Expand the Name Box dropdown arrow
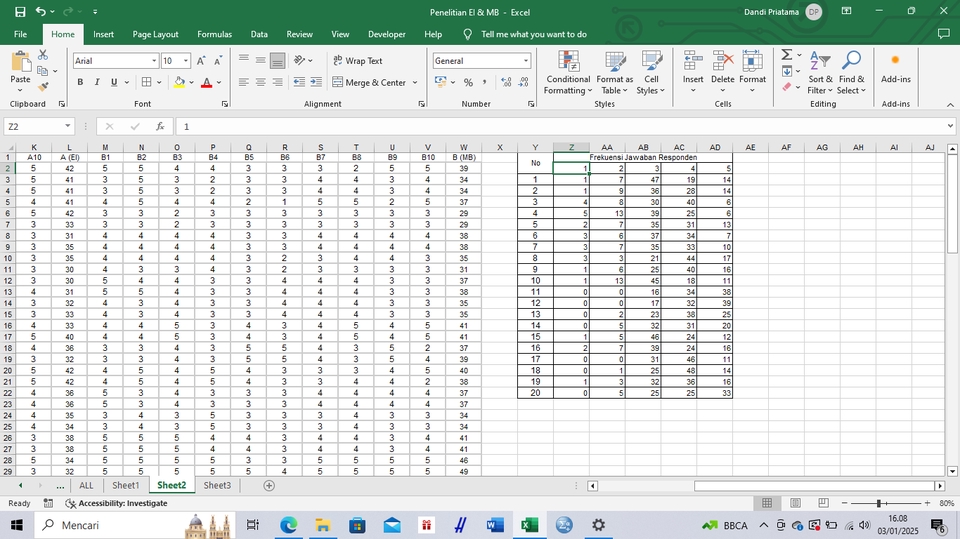 pyautogui.click(x=67, y=126)
